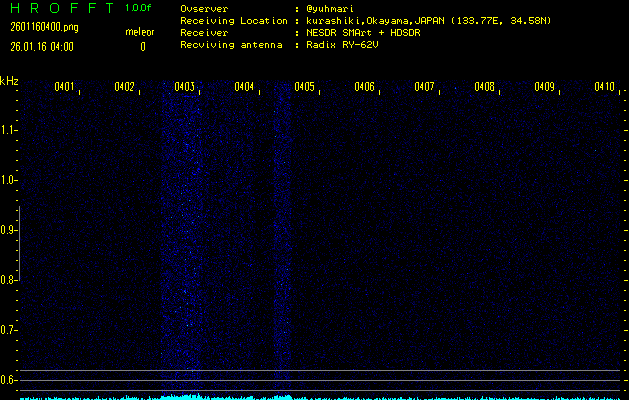Click the kHz axis unit label
The image size is (629, 400).
click(x=9, y=81)
